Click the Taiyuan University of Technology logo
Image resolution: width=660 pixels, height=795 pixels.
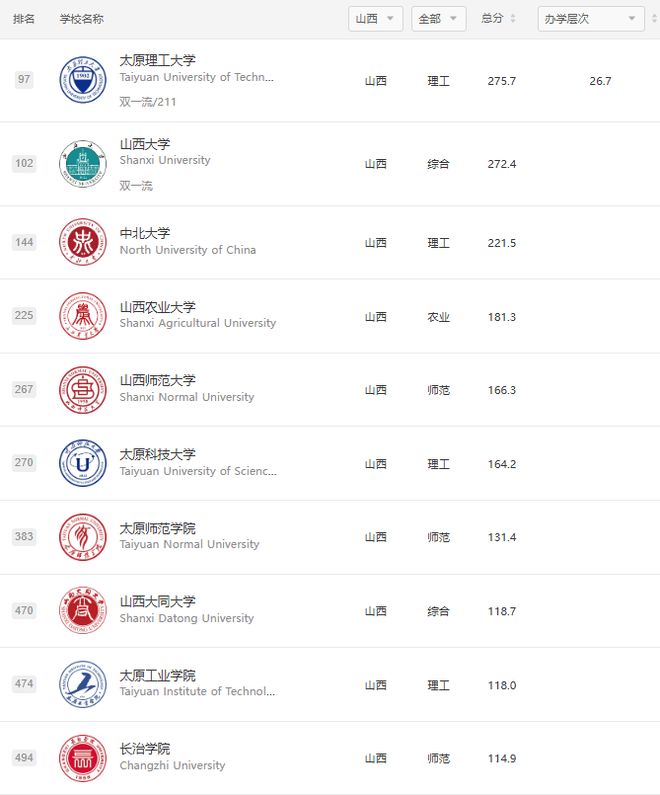pyautogui.click(x=83, y=80)
